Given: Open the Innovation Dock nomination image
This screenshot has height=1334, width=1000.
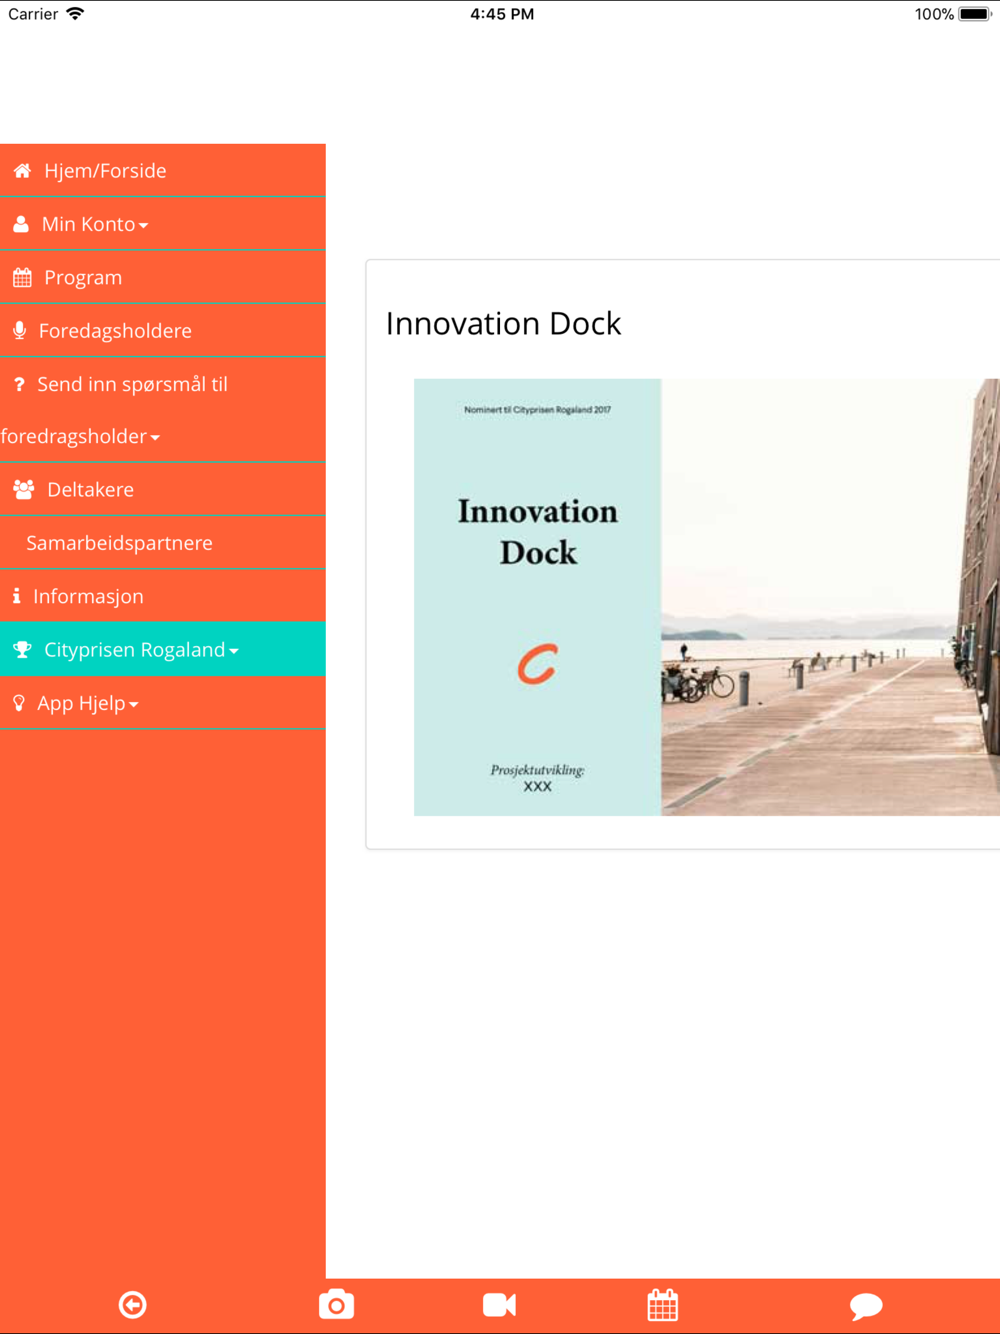Looking at the screenshot, I should click(707, 597).
